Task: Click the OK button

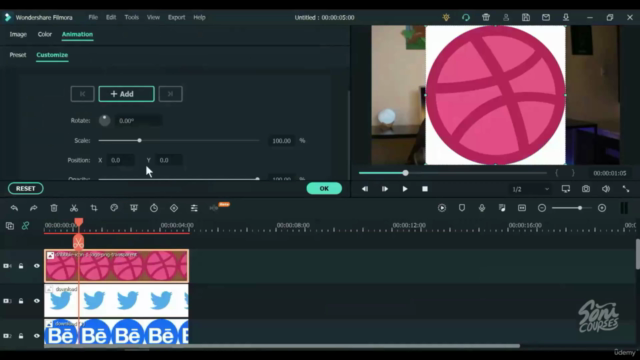Action: pos(324,189)
